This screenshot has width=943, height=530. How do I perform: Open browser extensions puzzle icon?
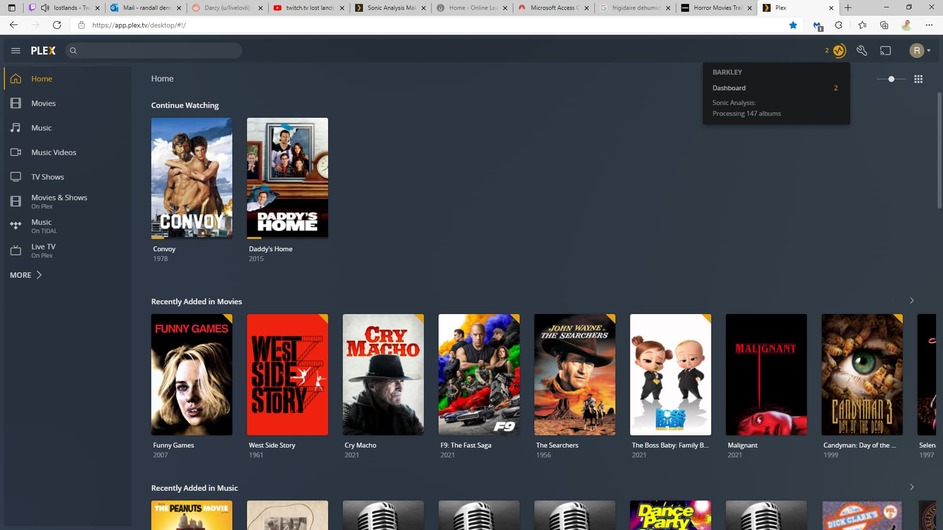838,25
